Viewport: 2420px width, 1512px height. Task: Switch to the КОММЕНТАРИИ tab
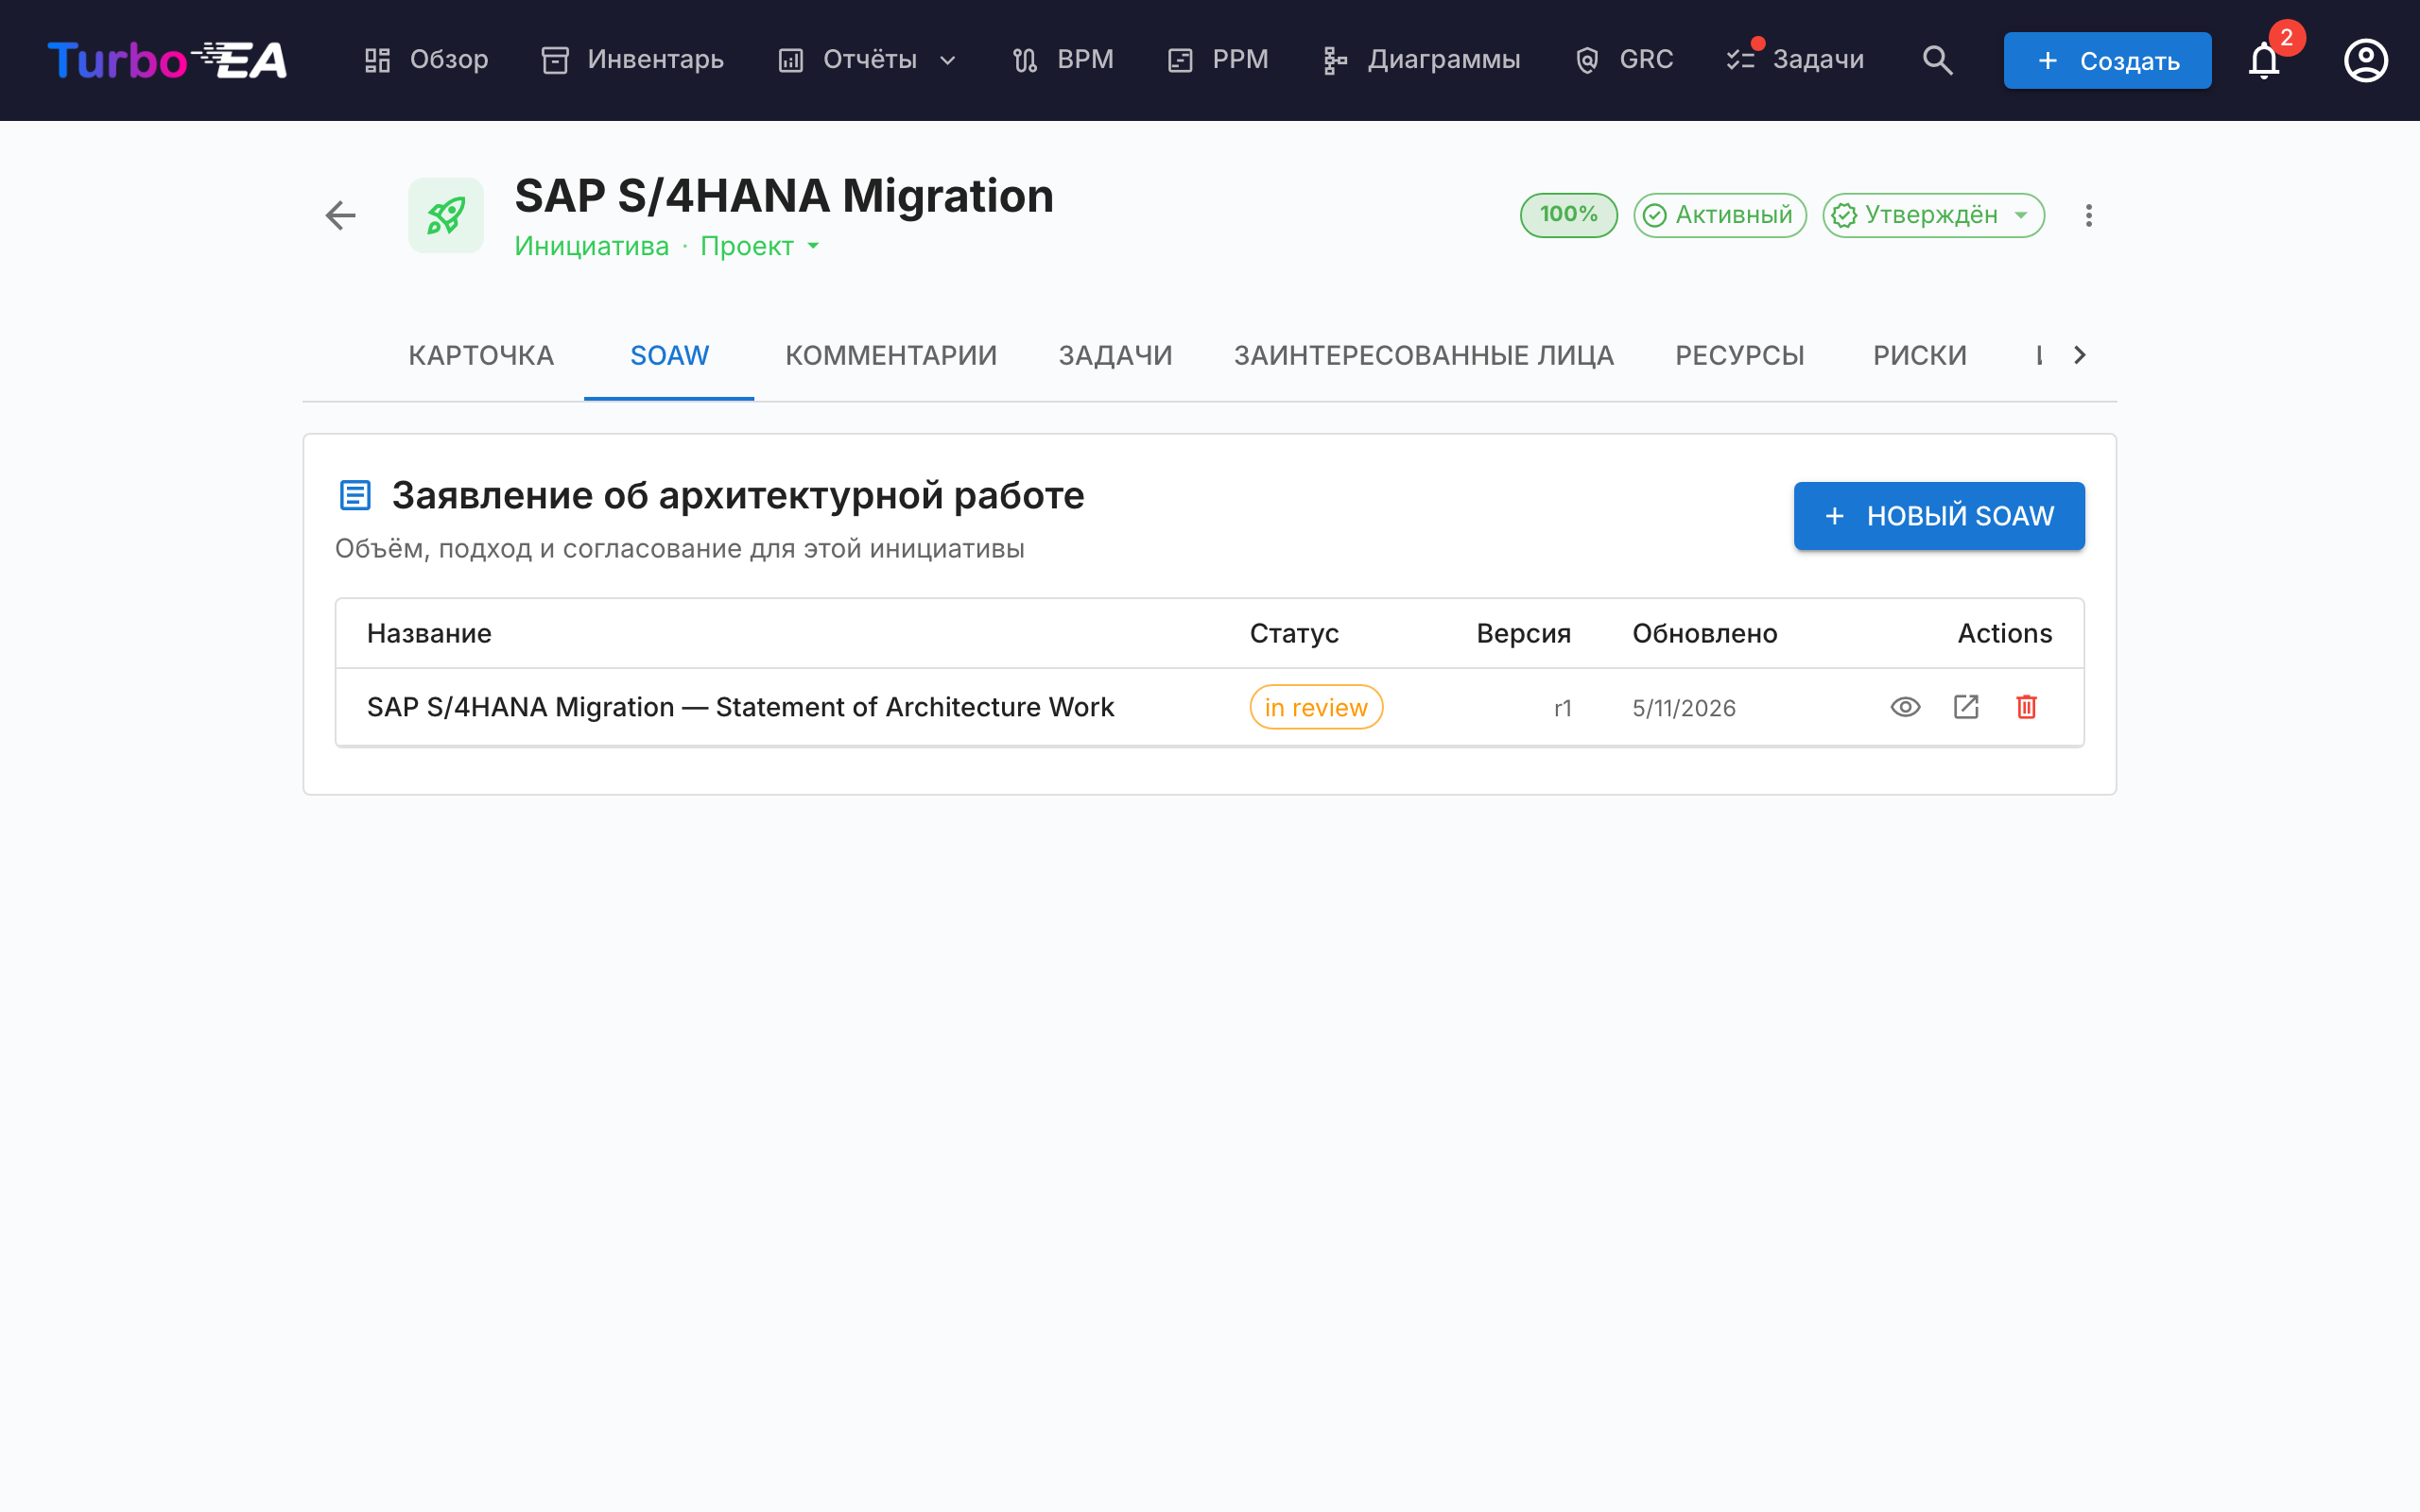891,355
